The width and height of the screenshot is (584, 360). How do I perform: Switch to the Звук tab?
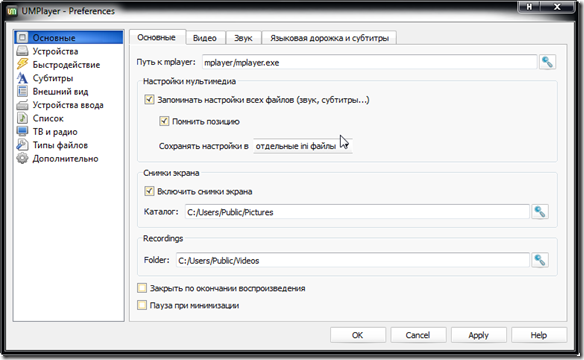[x=243, y=38]
